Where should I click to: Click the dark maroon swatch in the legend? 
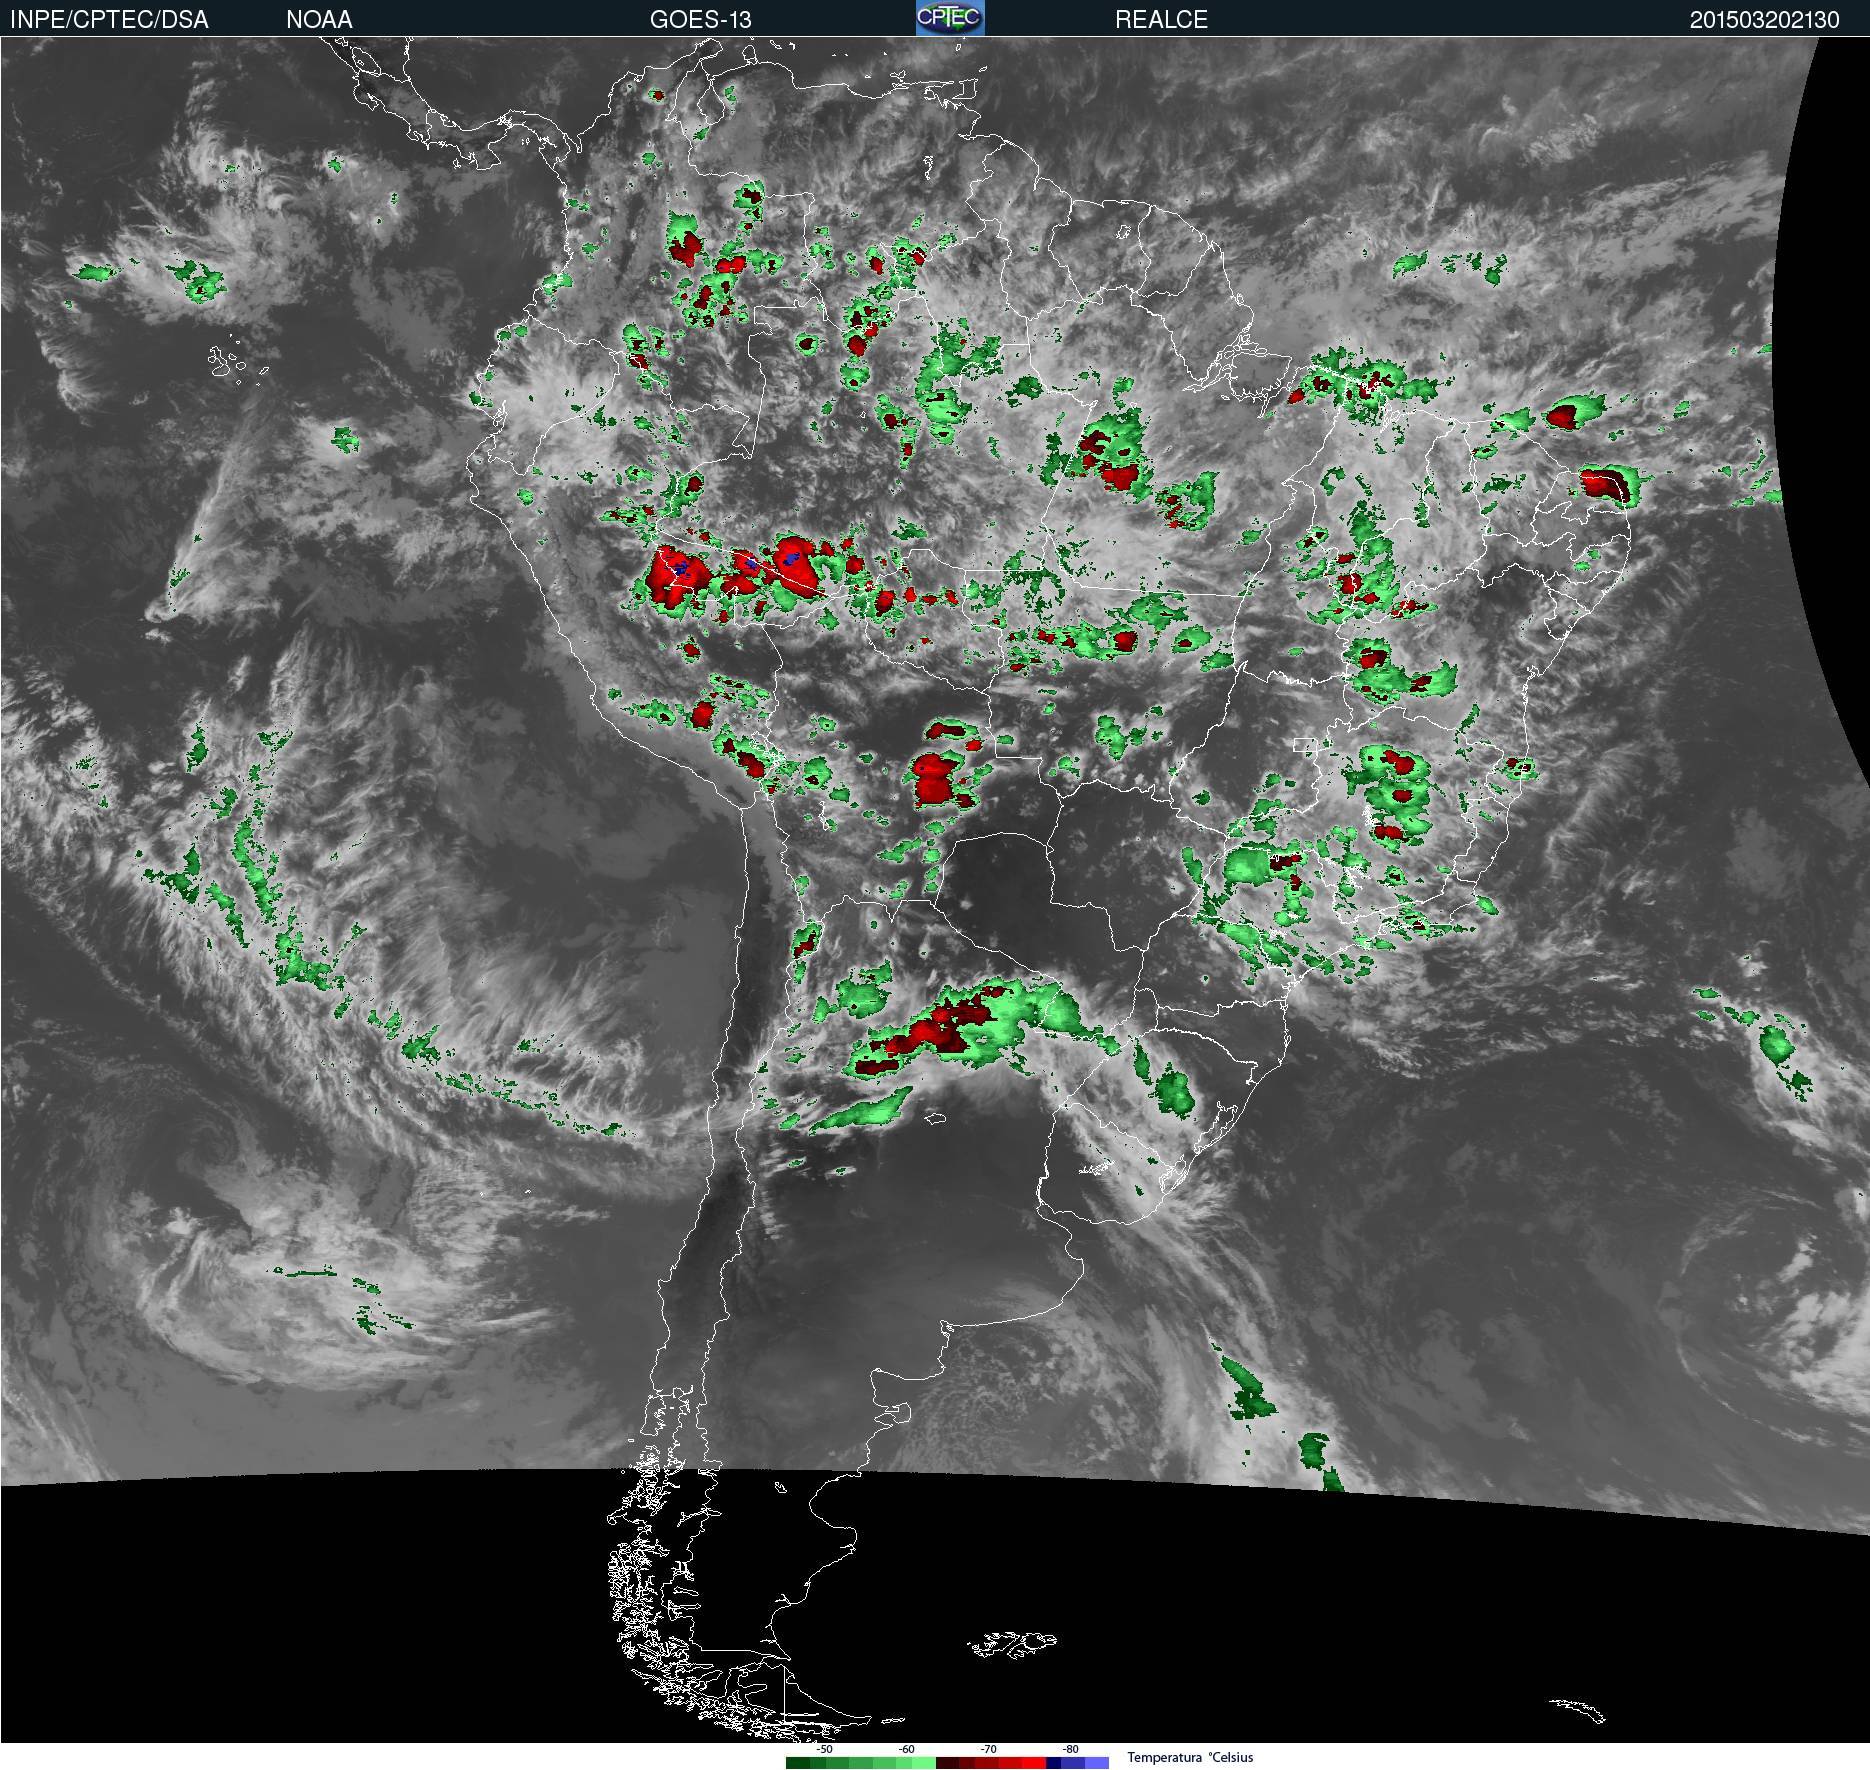[x=947, y=1763]
